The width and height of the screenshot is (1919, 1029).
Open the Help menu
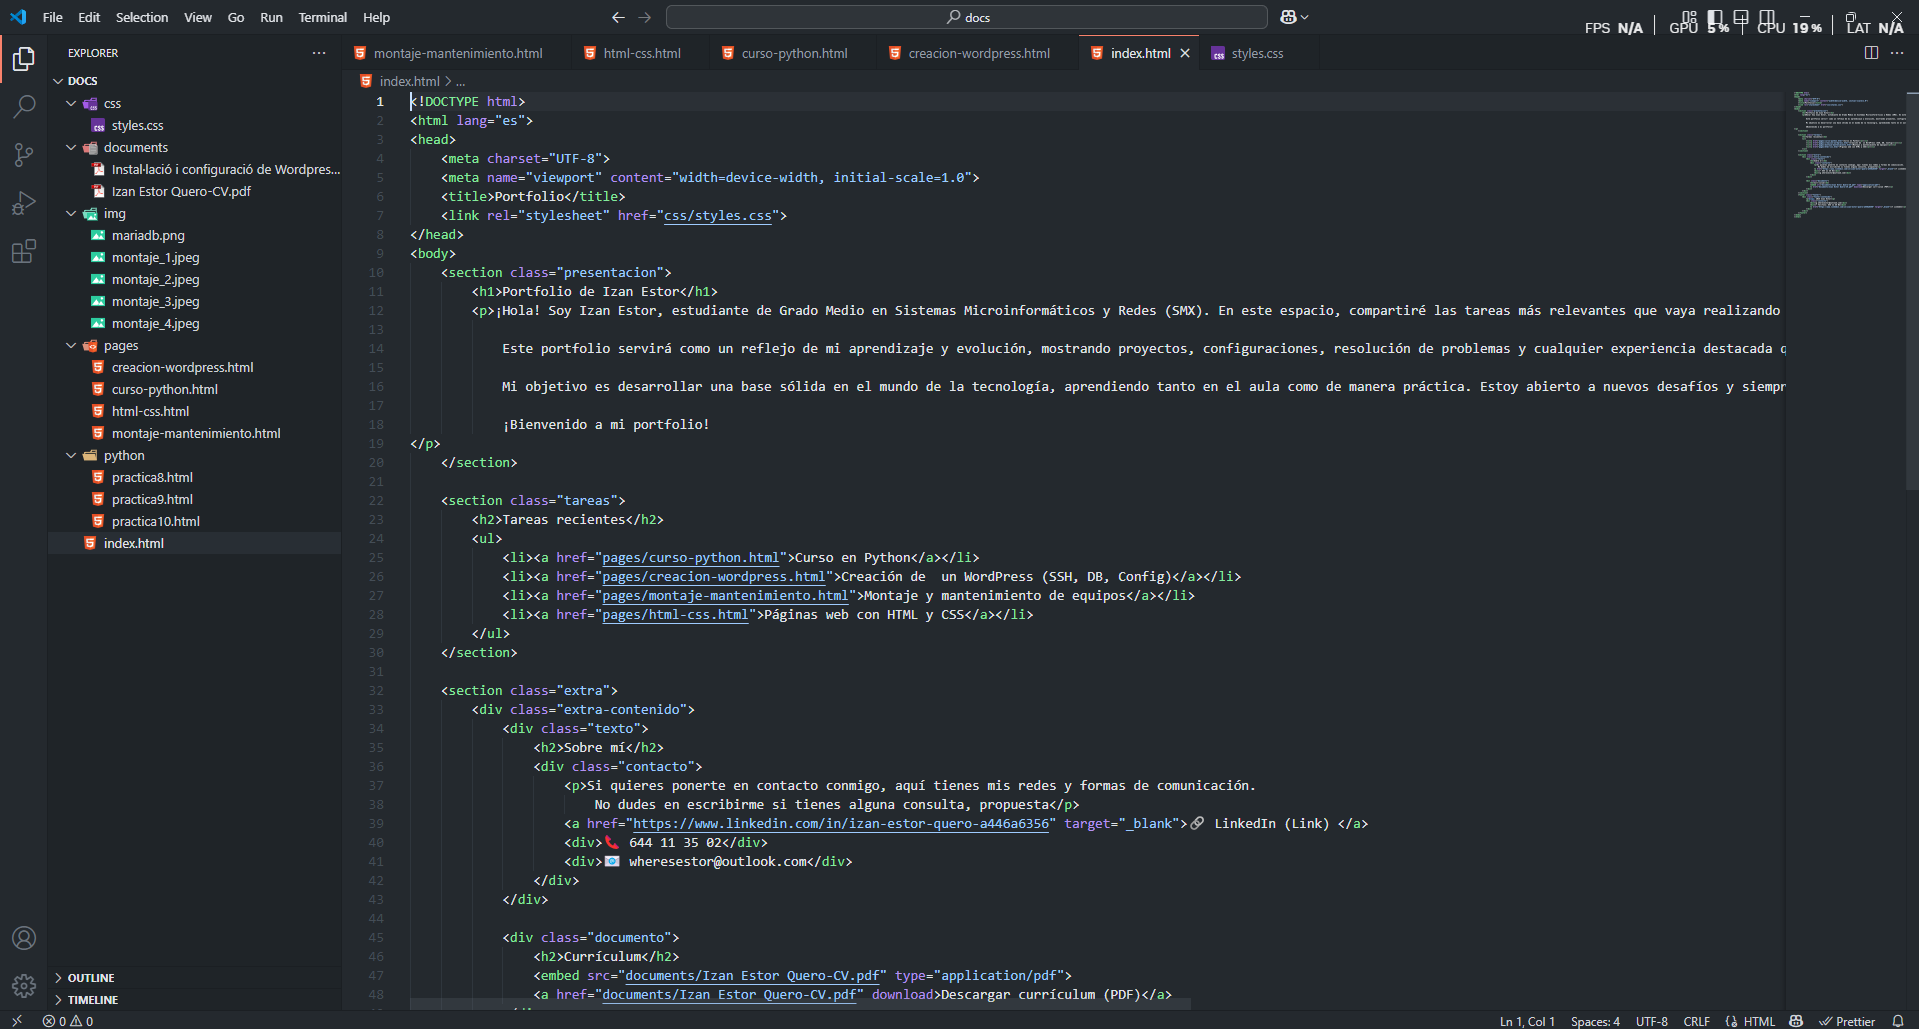376,17
